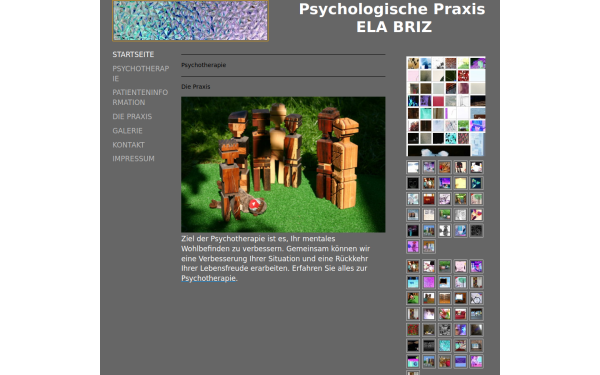Select DIE PRAXIS in the sidebar menu
Image resolution: width=600 pixels, height=375 pixels.
pos(132,116)
